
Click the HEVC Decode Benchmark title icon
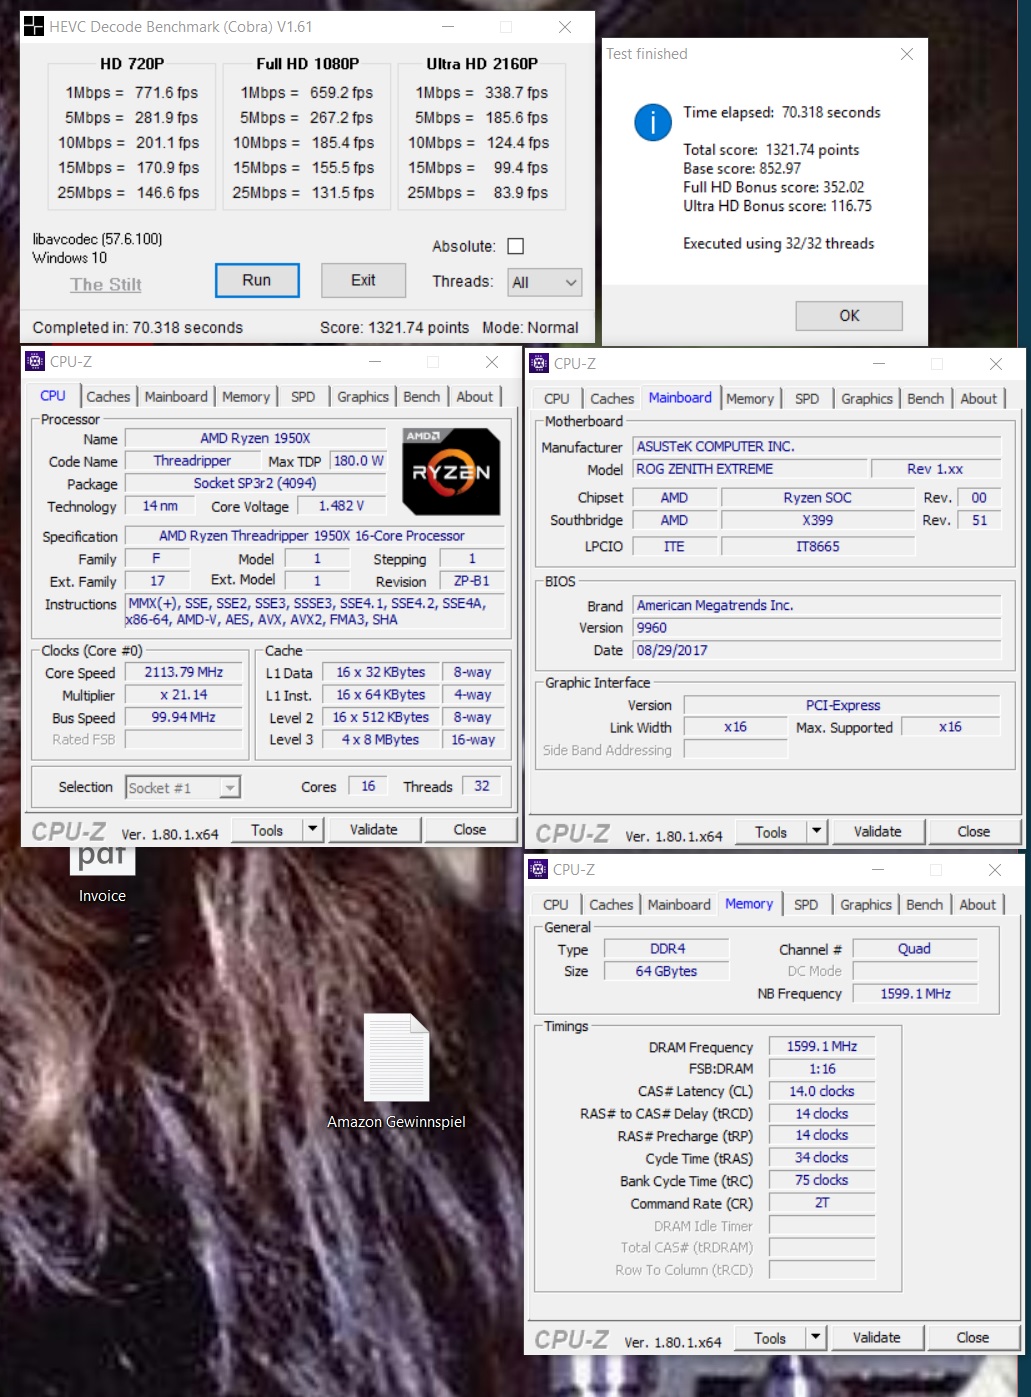34,26
